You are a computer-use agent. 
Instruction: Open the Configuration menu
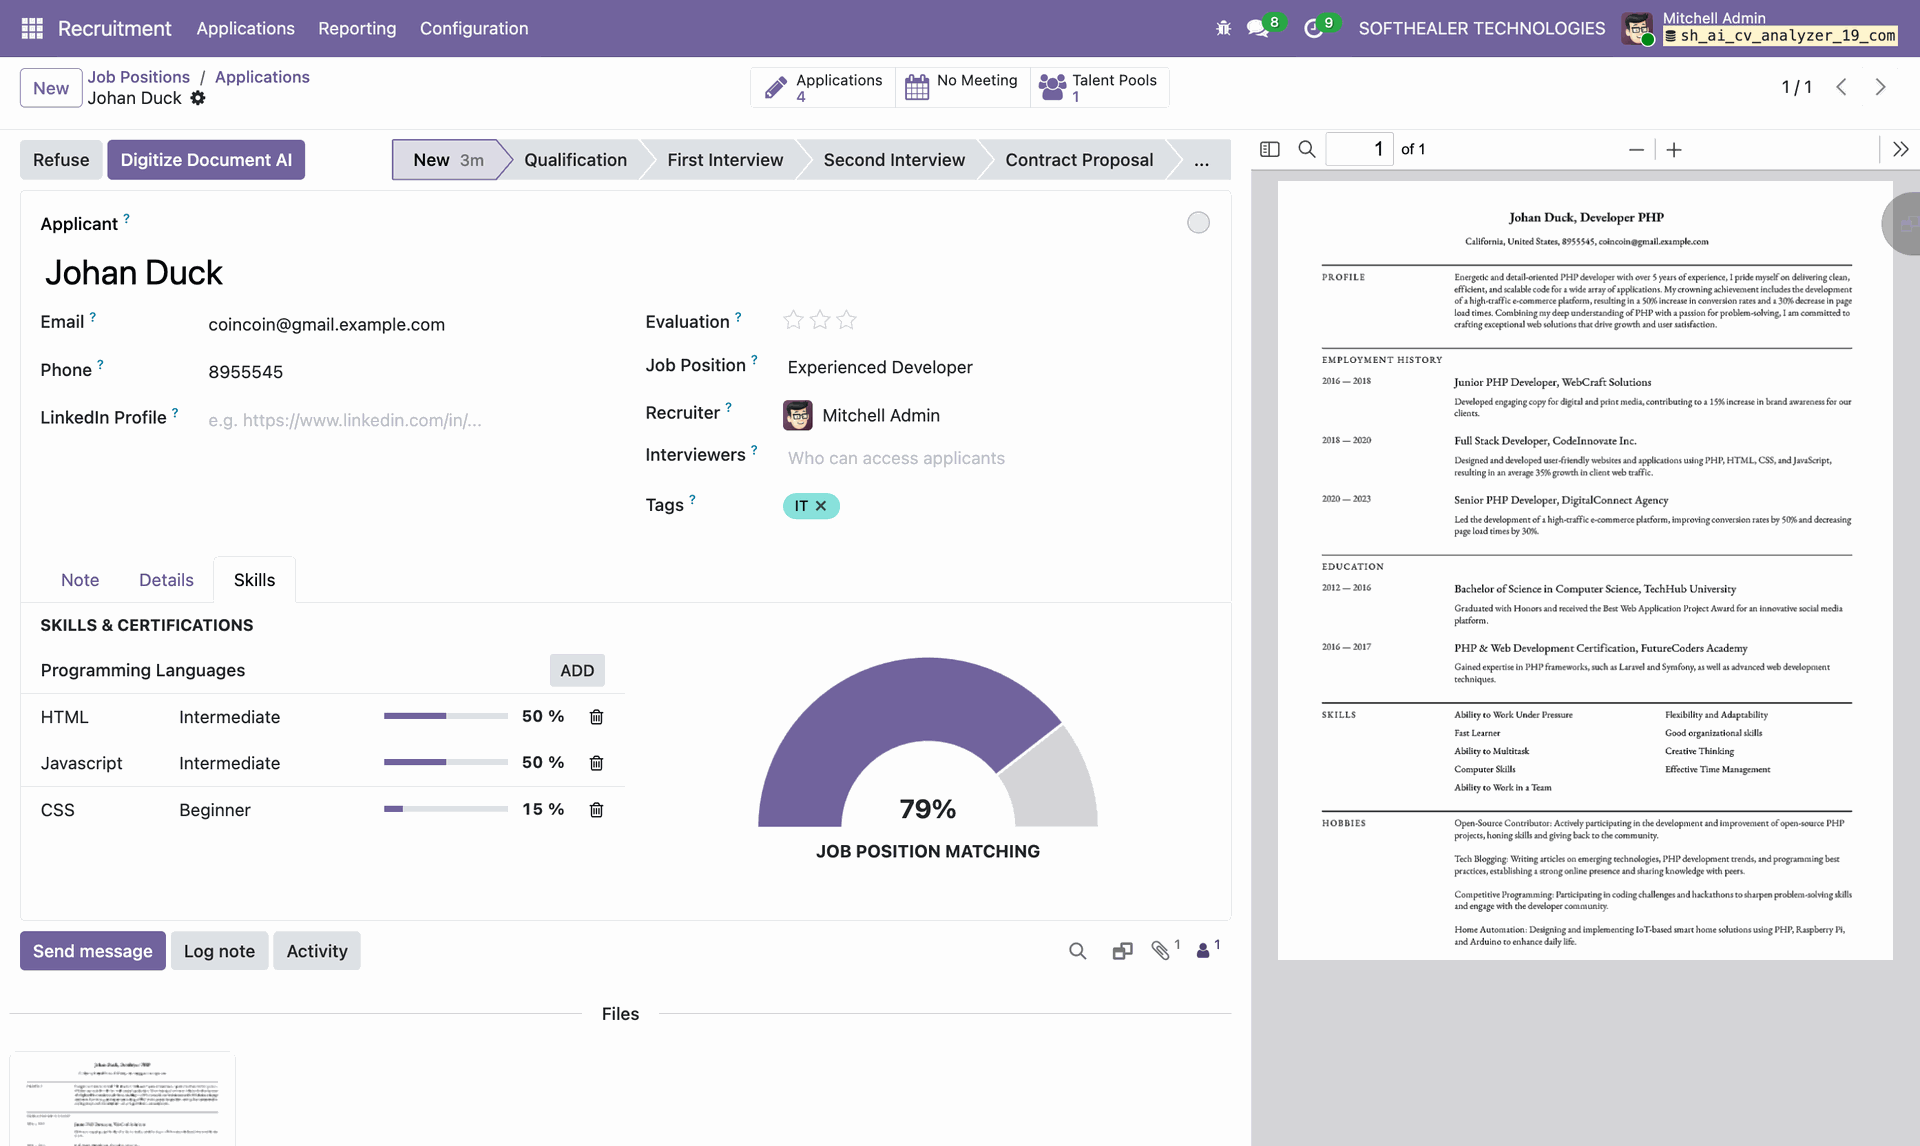(x=473, y=28)
